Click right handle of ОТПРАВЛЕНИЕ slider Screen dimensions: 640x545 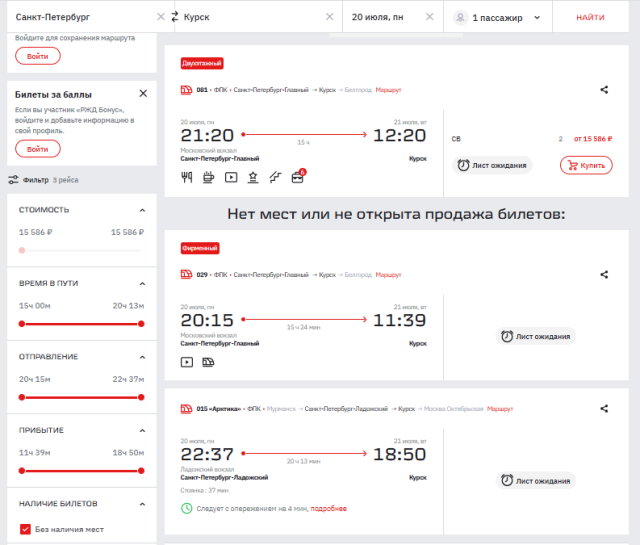click(x=141, y=397)
